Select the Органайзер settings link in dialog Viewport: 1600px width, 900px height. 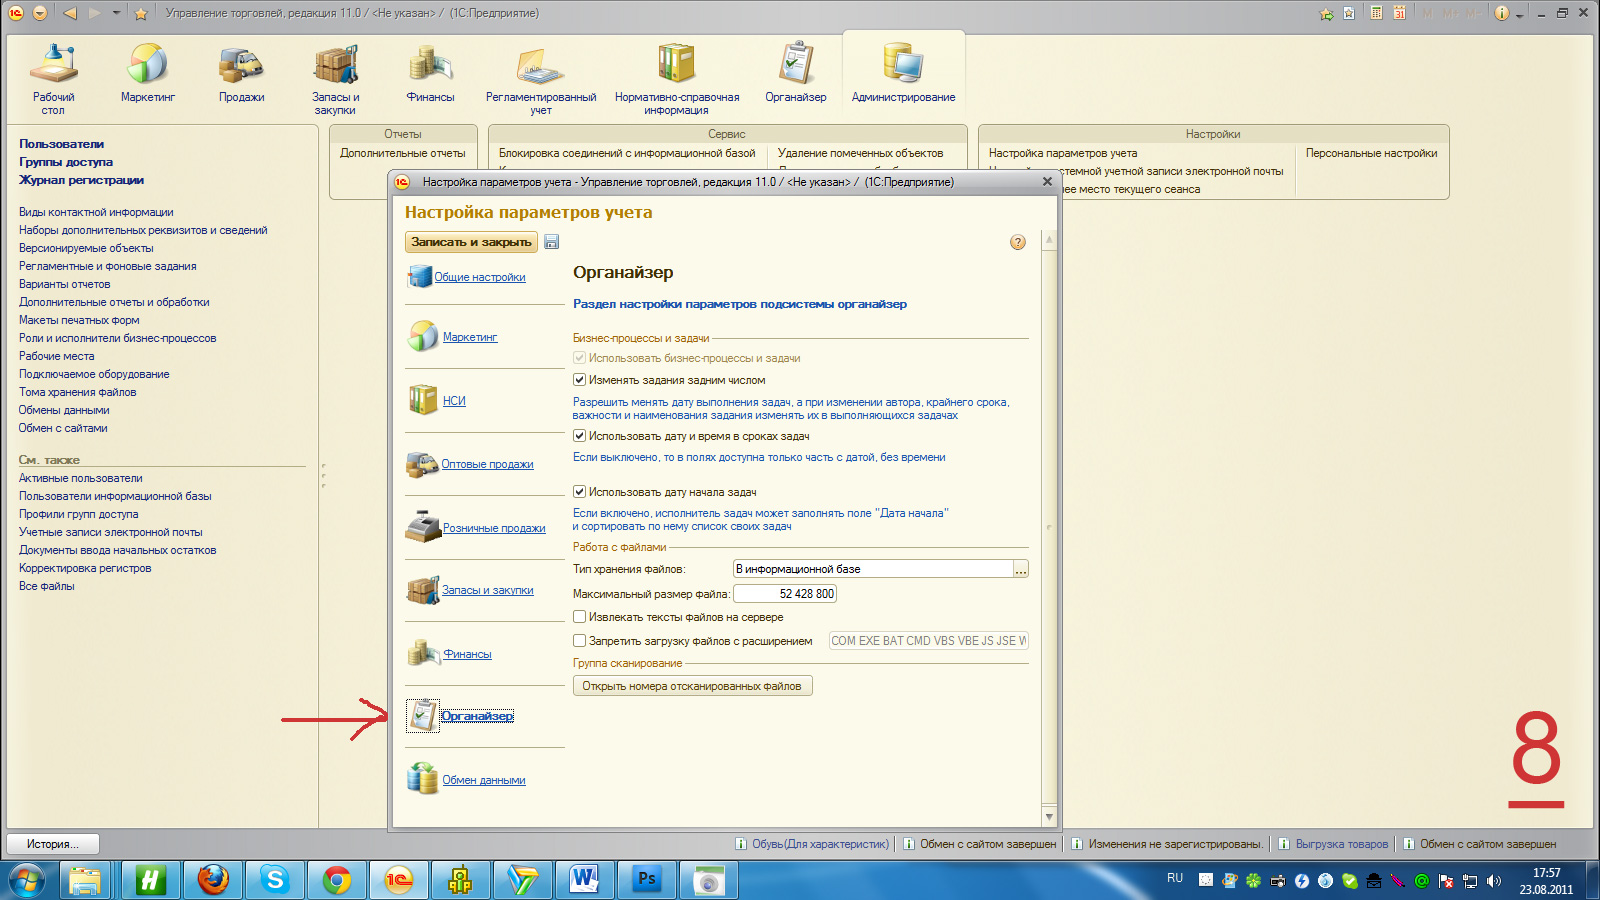click(477, 716)
